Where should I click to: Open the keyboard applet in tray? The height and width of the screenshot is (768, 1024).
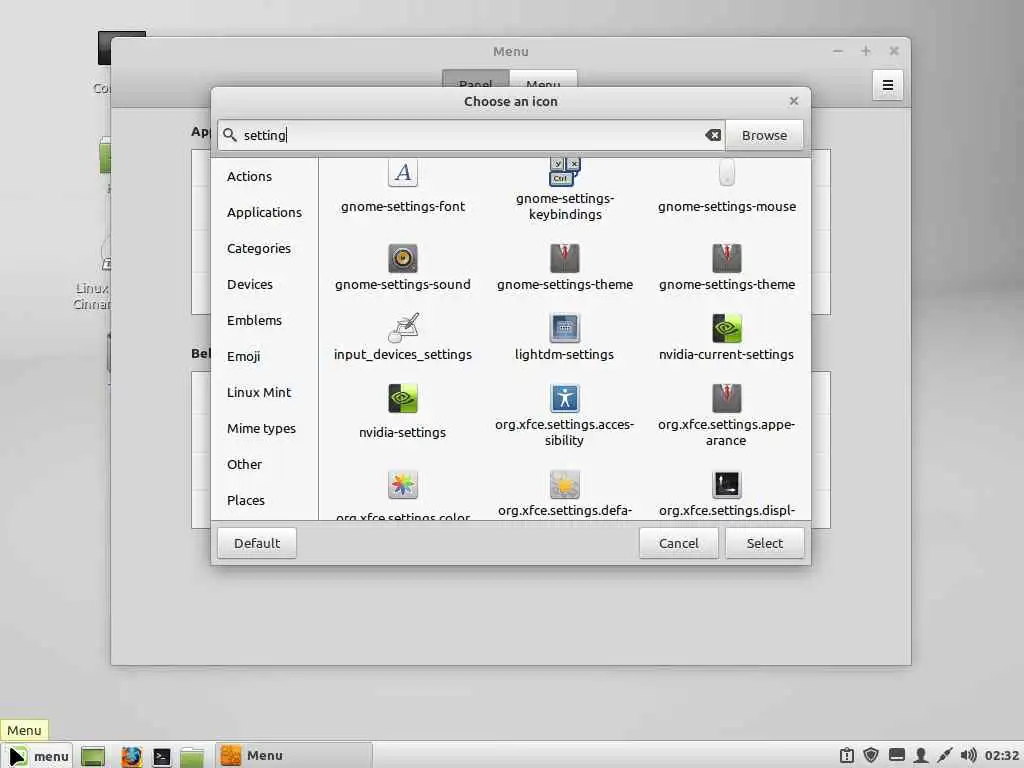click(897, 756)
